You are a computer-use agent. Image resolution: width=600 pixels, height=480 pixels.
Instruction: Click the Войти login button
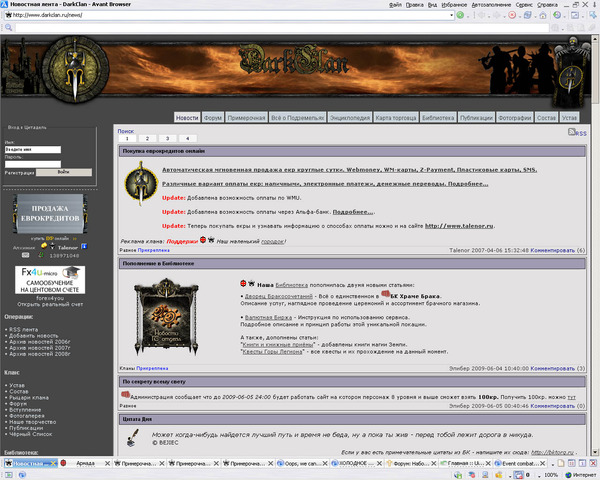click(x=64, y=172)
